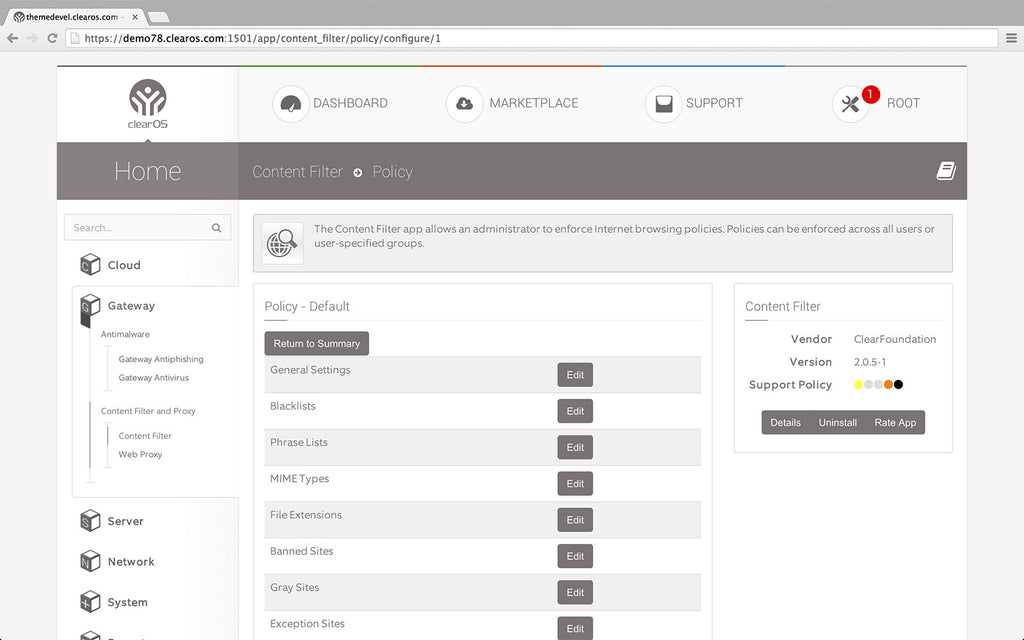Open Content Filter in sidebar
Image resolution: width=1024 pixels, height=640 pixels.
[145, 436]
